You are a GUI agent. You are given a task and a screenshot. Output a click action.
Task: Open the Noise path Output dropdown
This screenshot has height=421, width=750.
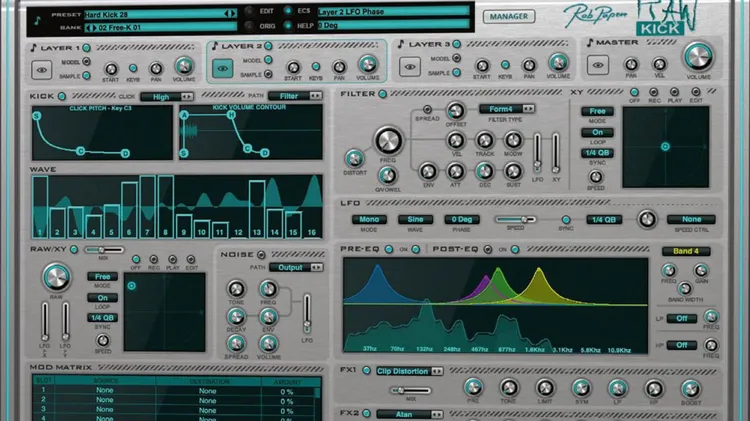click(x=297, y=267)
